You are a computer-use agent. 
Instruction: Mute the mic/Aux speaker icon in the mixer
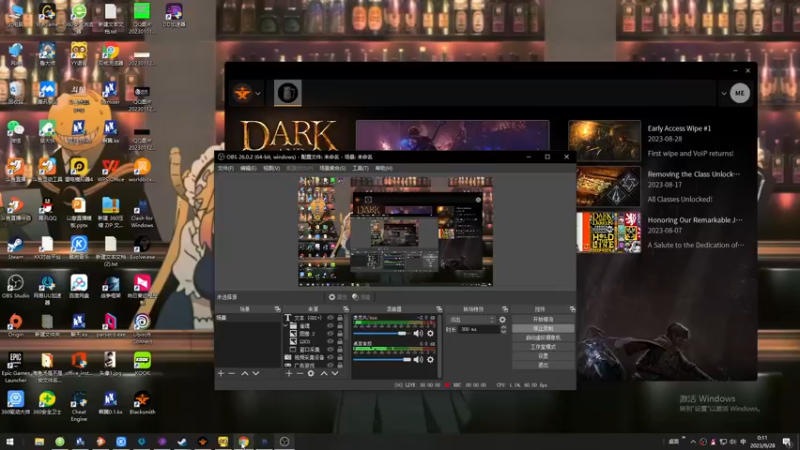[x=418, y=333]
